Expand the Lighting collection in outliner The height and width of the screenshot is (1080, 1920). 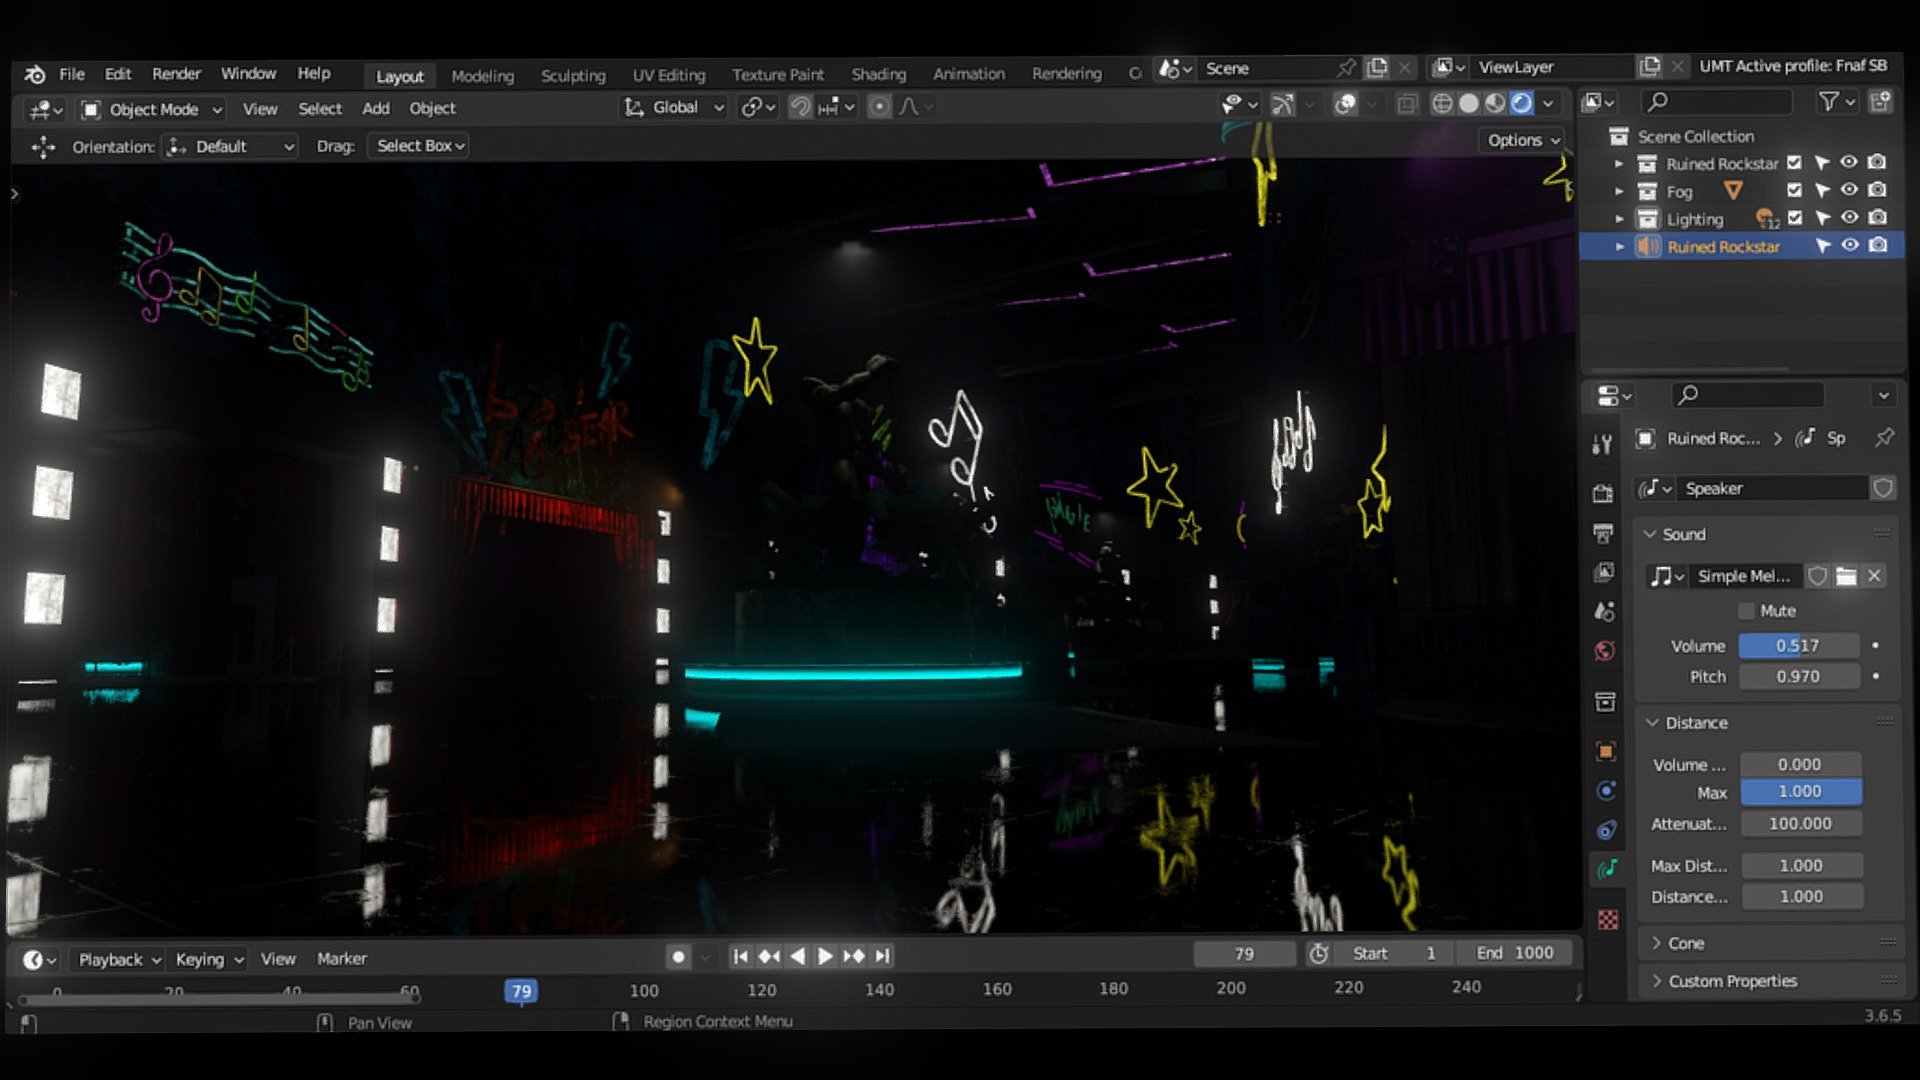[1620, 219]
